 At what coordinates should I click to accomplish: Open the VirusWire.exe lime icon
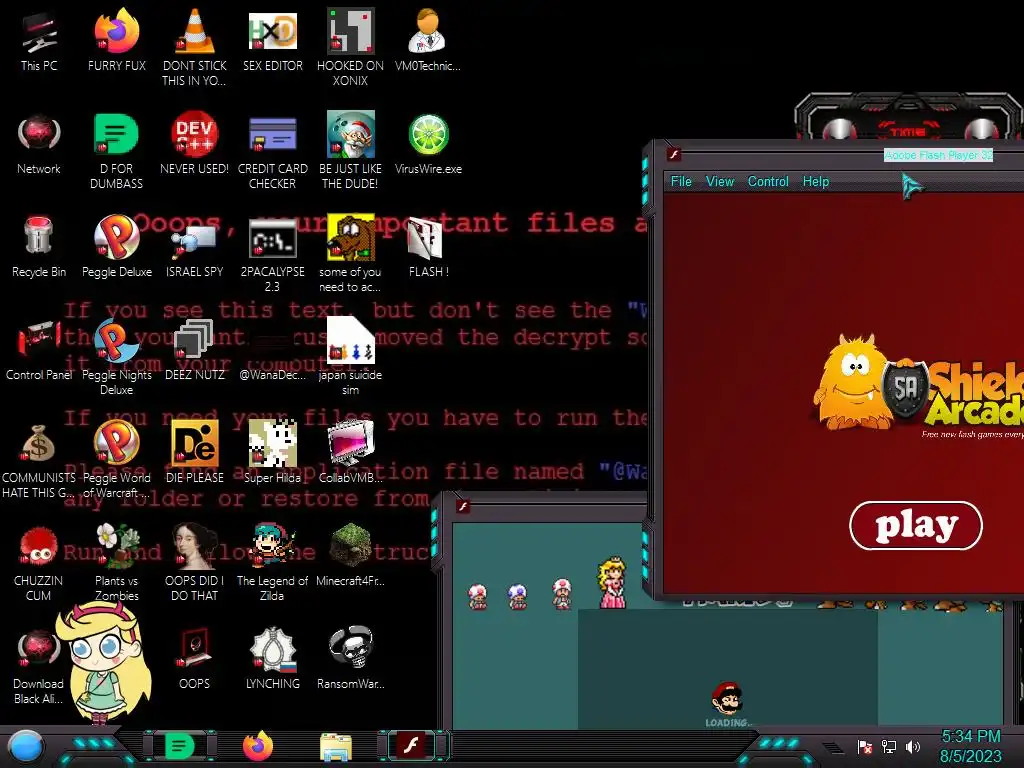point(428,135)
